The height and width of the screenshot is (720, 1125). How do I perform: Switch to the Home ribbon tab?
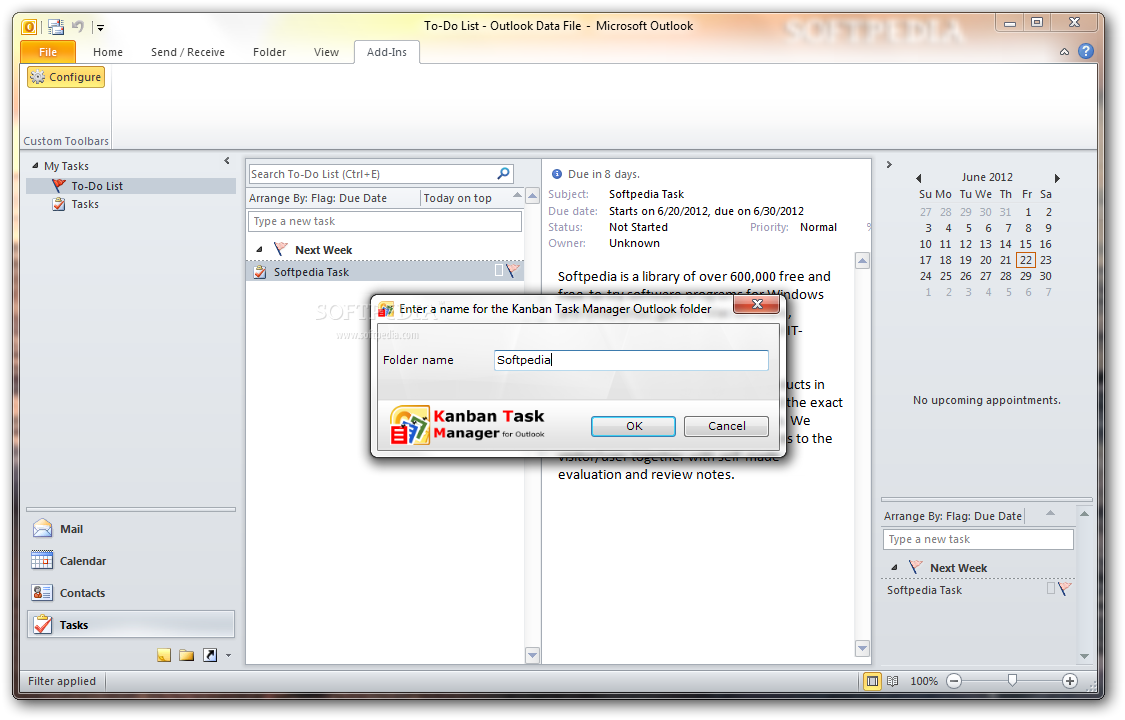(x=108, y=52)
